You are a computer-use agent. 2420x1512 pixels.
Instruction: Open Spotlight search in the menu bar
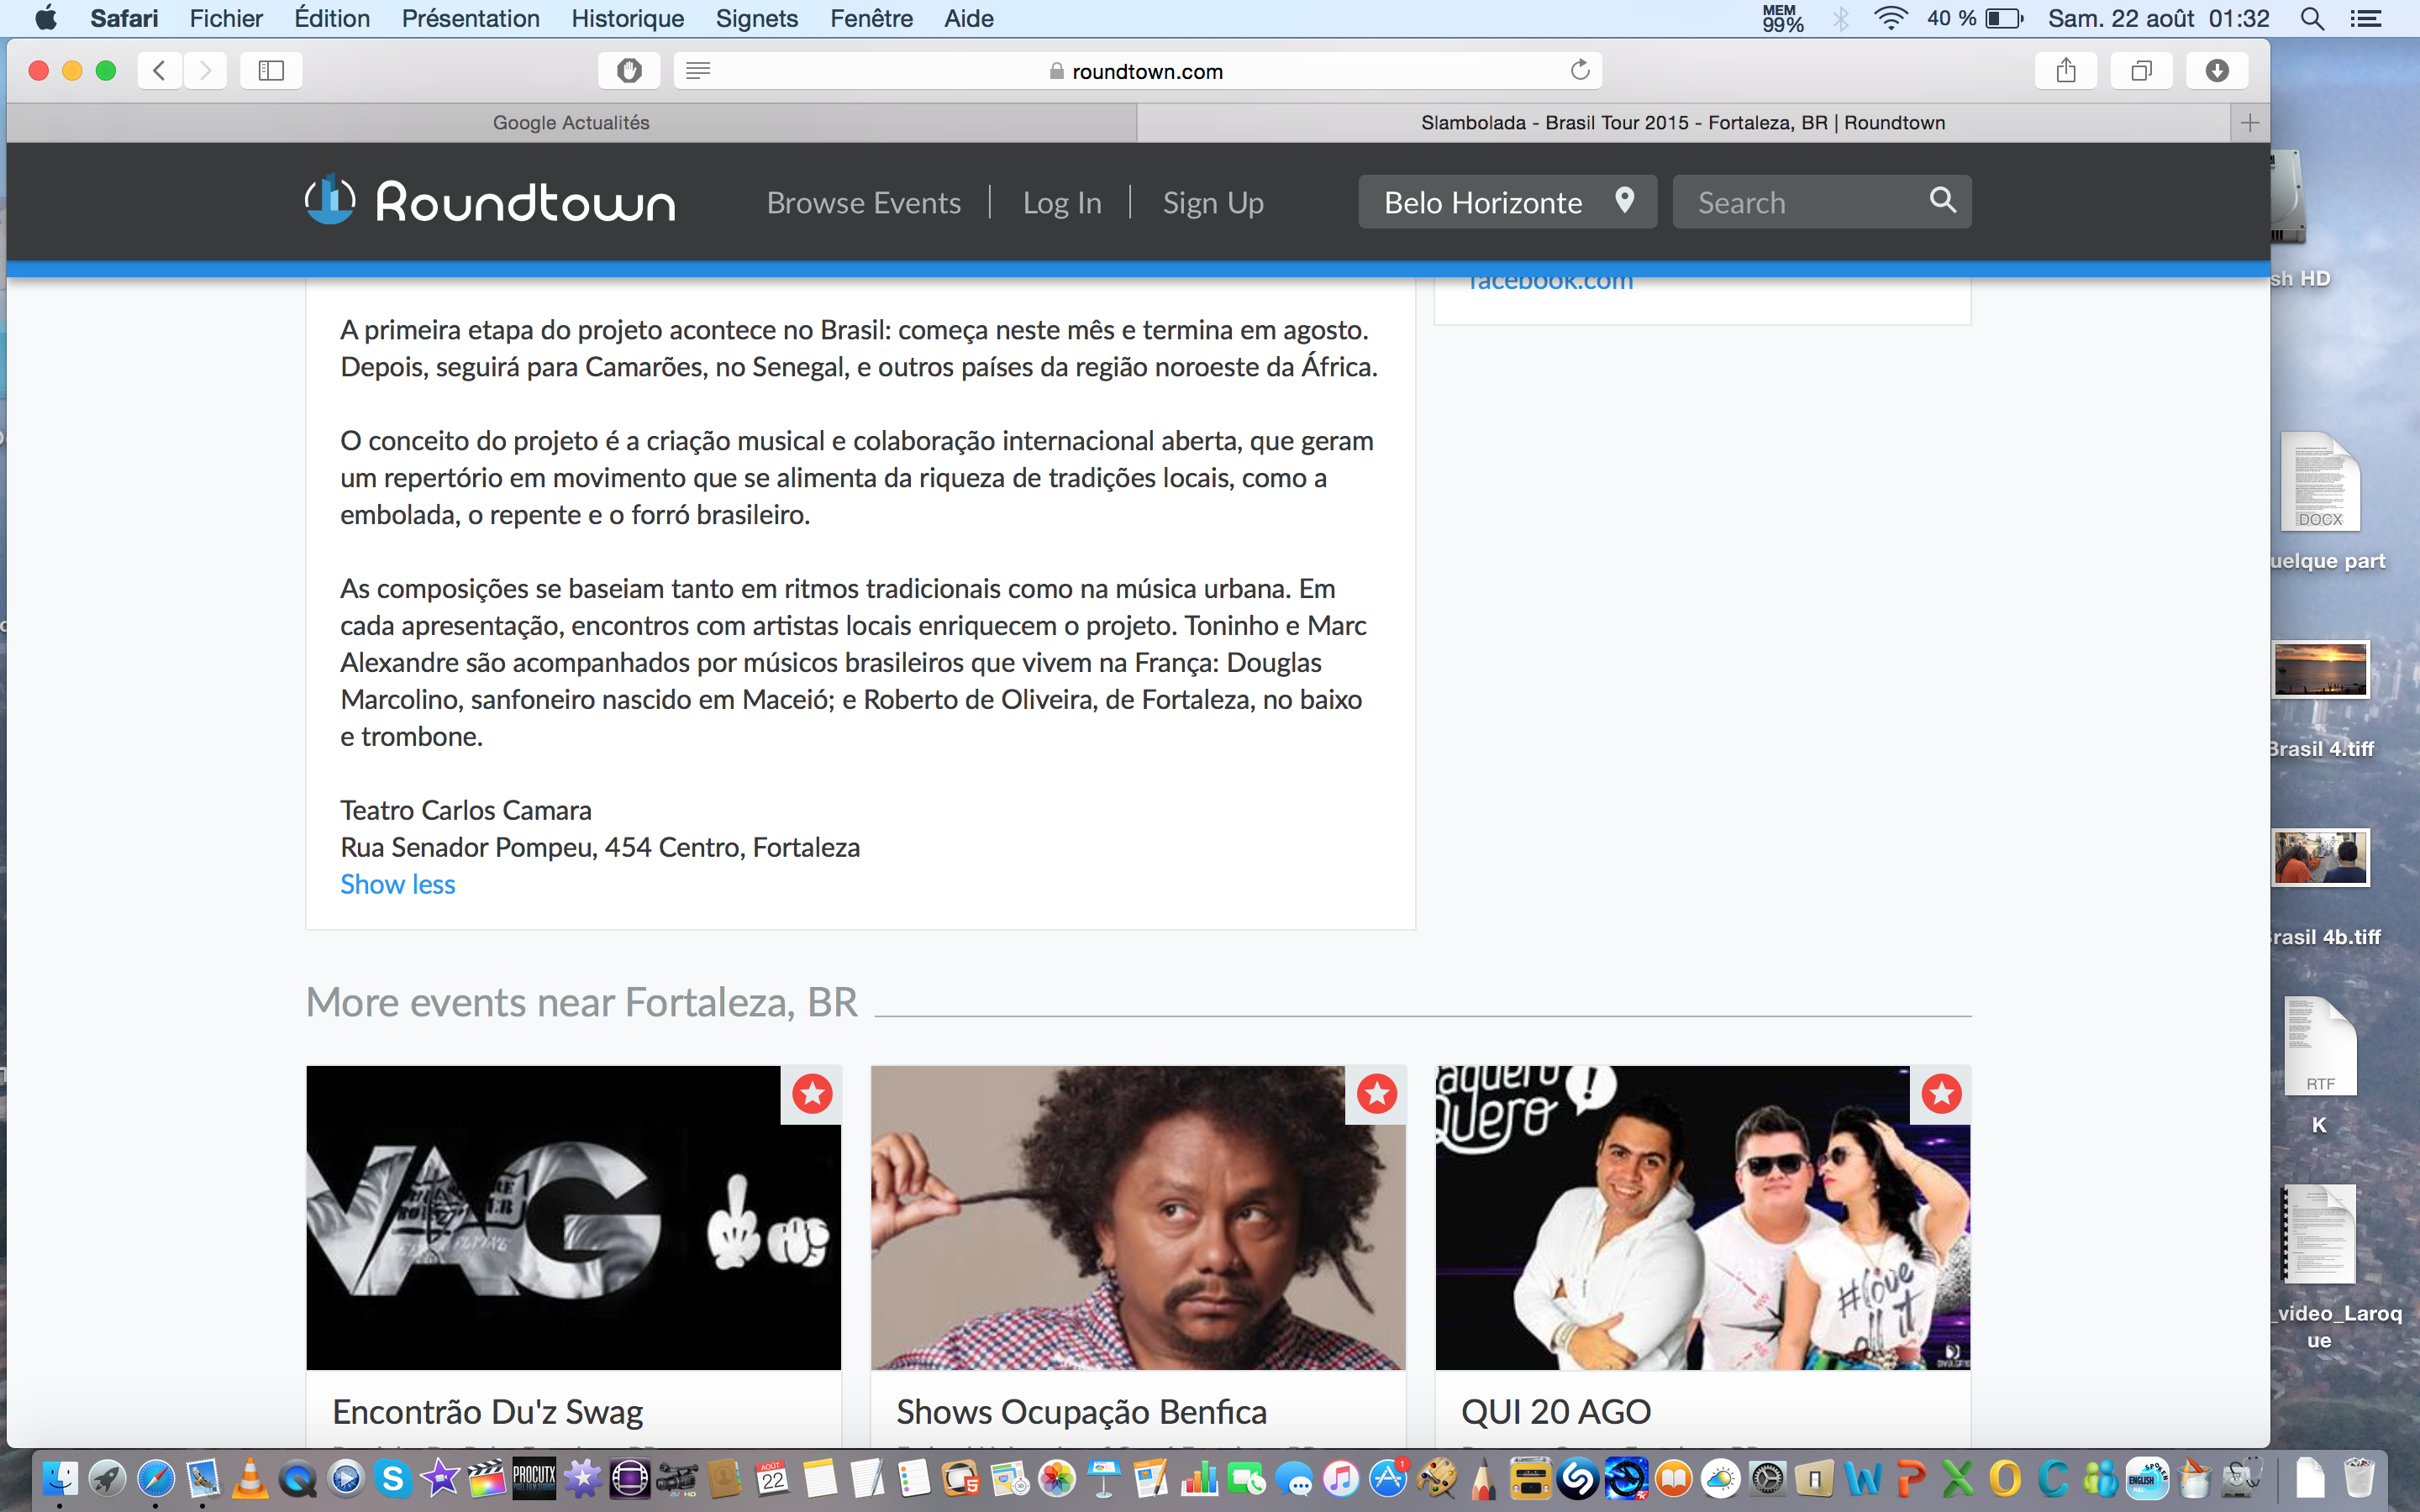point(2312,18)
